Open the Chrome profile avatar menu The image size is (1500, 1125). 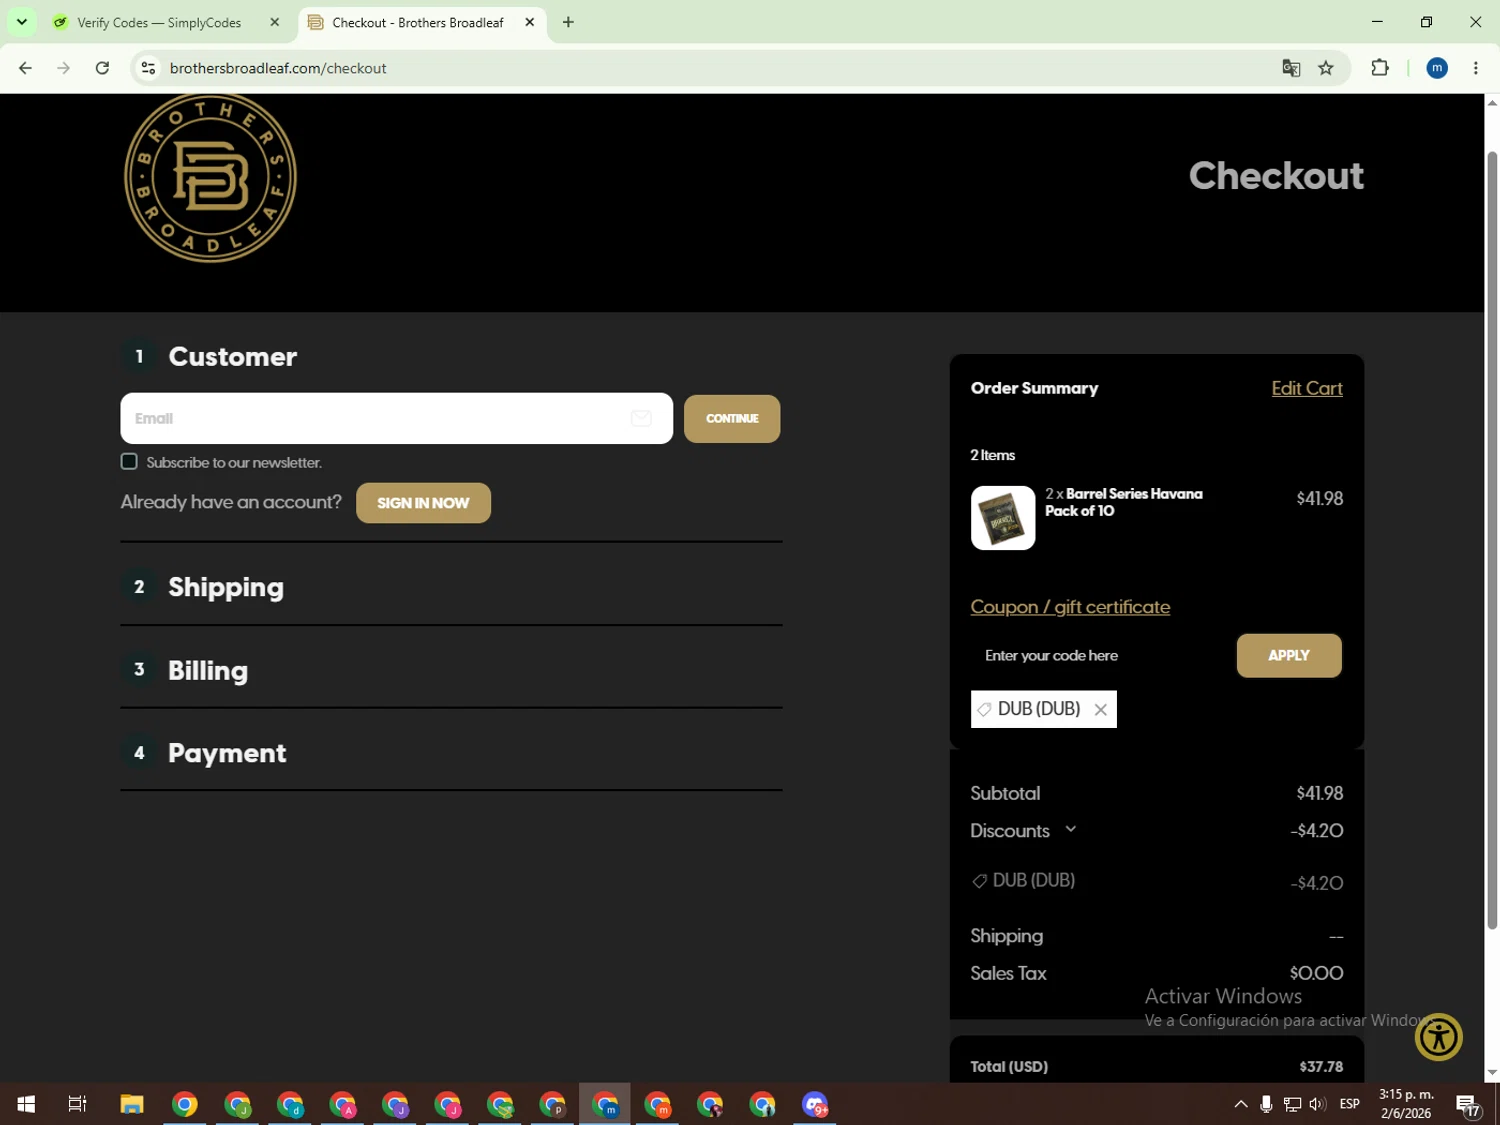[x=1437, y=68]
